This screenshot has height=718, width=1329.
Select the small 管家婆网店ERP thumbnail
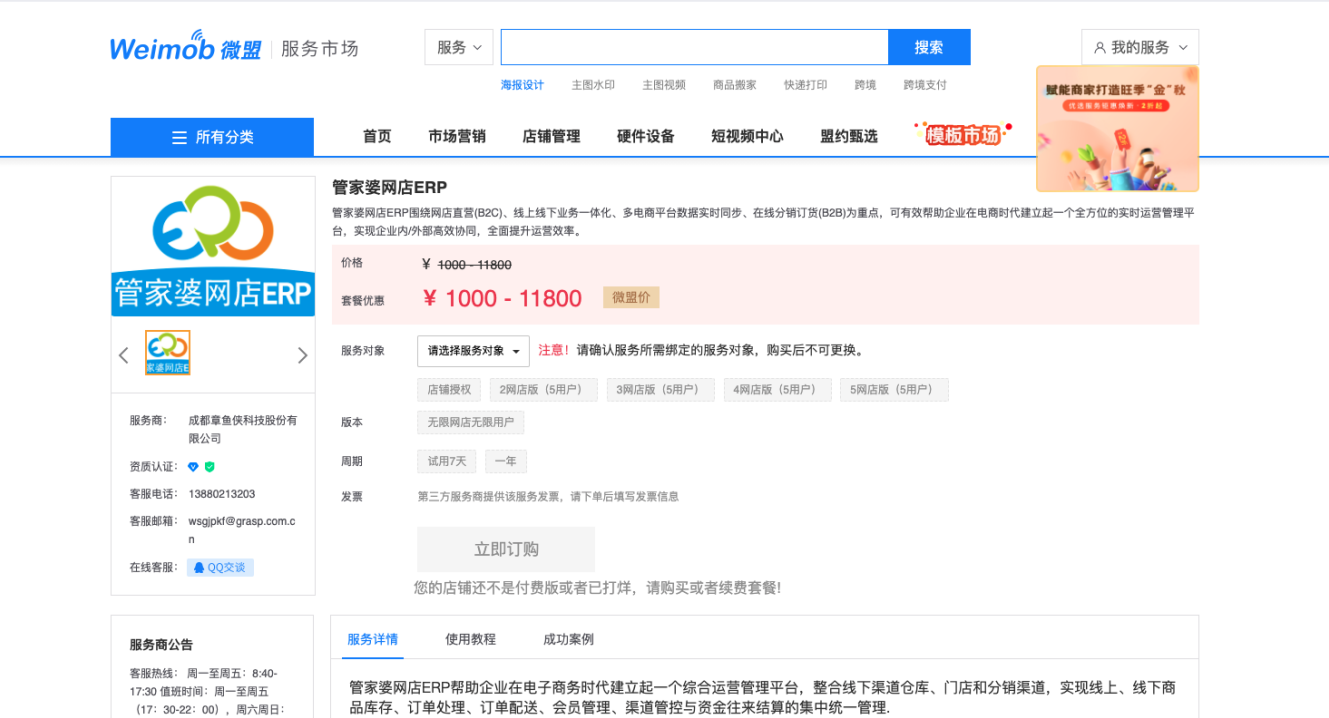pyautogui.click(x=168, y=353)
